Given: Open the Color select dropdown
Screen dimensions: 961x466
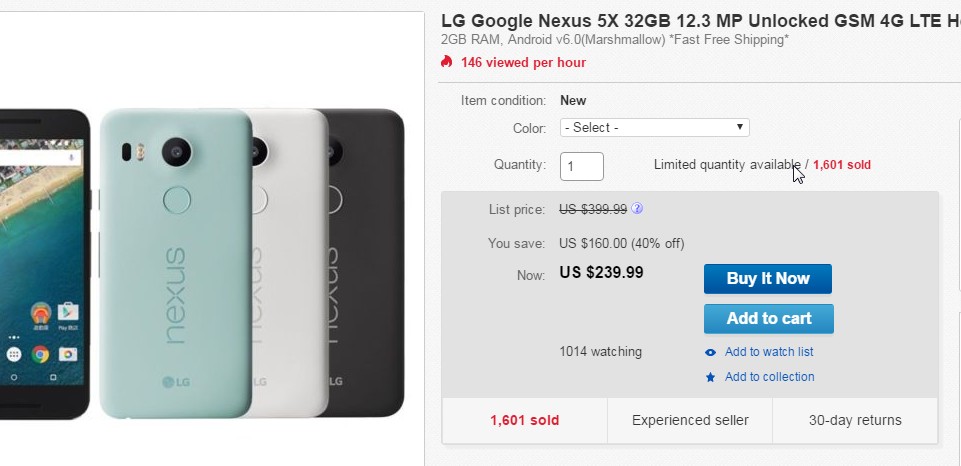Looking at the screenshot, I should [655, 128].
